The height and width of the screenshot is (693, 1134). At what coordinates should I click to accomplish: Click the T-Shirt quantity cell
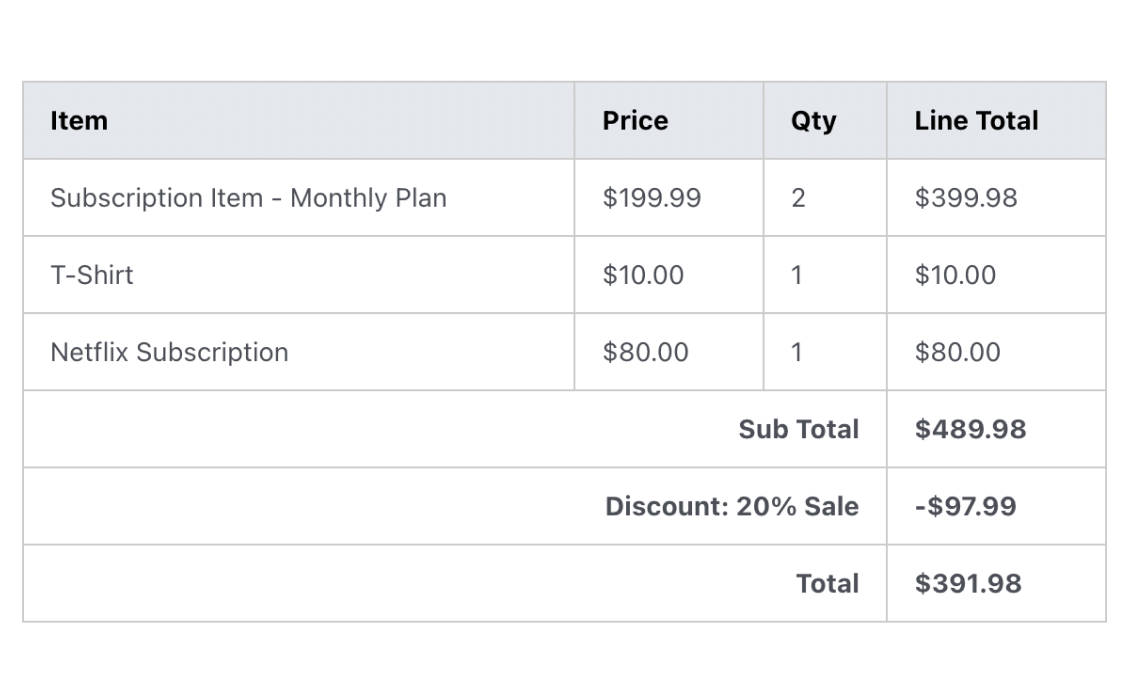[797, 275]
